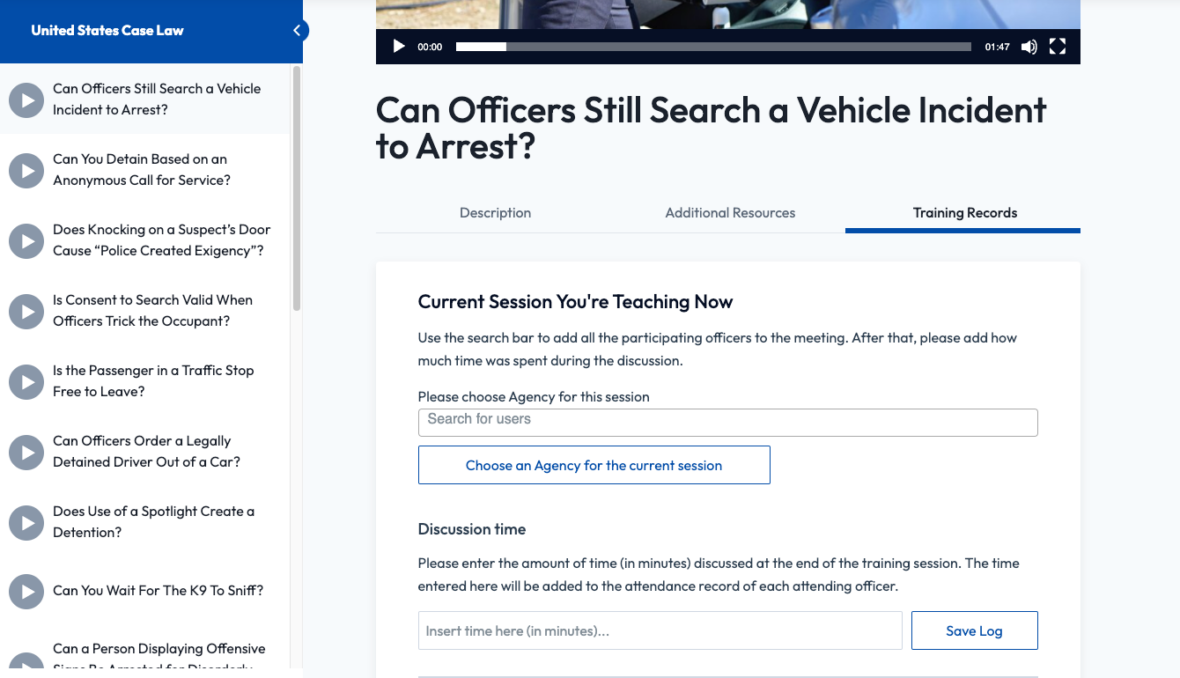
Task: Mute the video volume
Action: coord(1028,47)
